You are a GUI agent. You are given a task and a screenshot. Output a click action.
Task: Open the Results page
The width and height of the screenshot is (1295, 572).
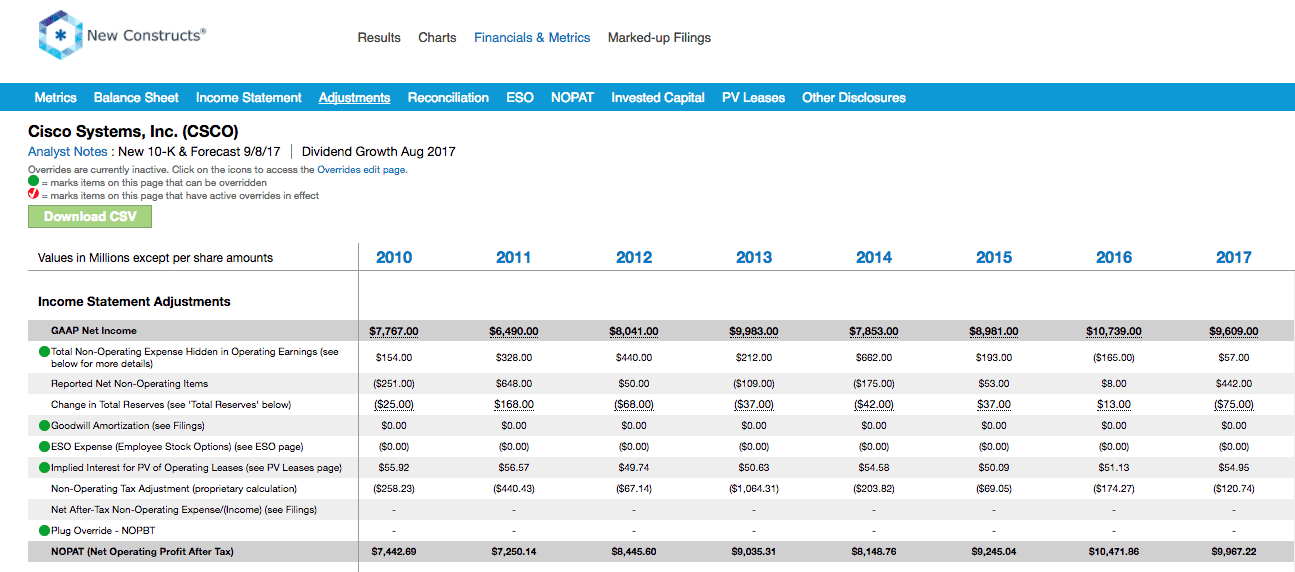(379, 38)
